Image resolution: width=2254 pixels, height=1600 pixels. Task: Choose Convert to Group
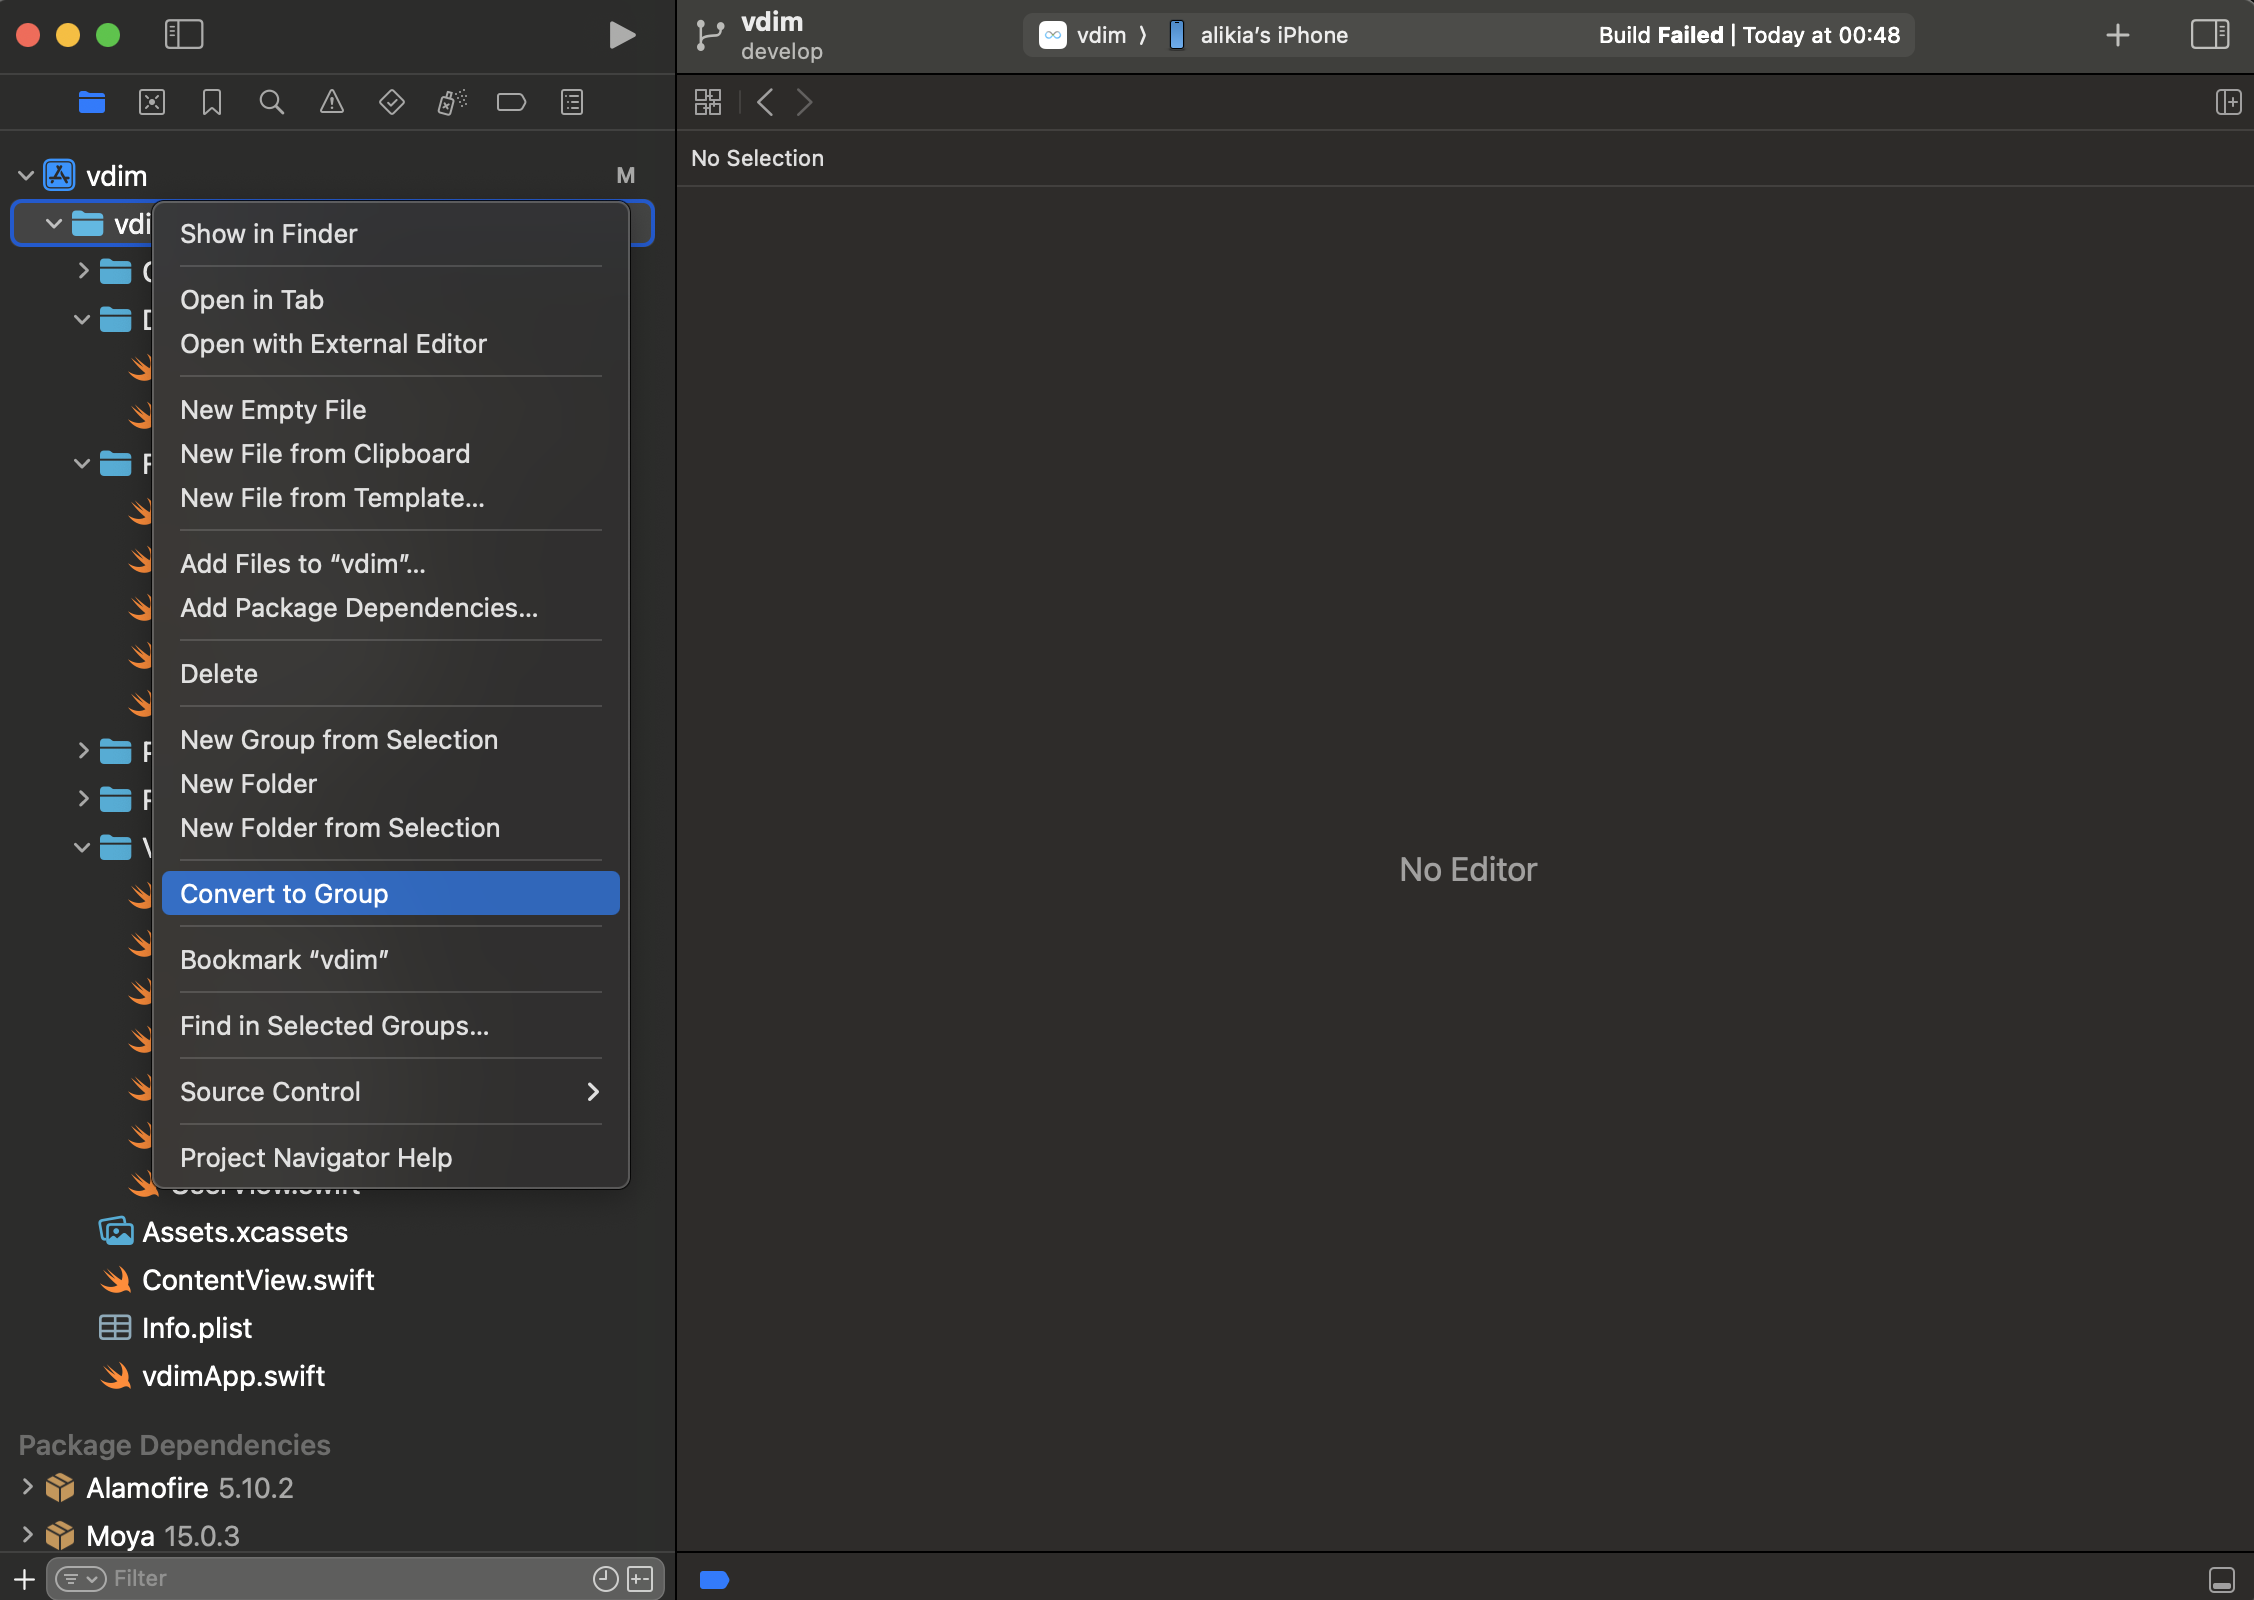390,893
